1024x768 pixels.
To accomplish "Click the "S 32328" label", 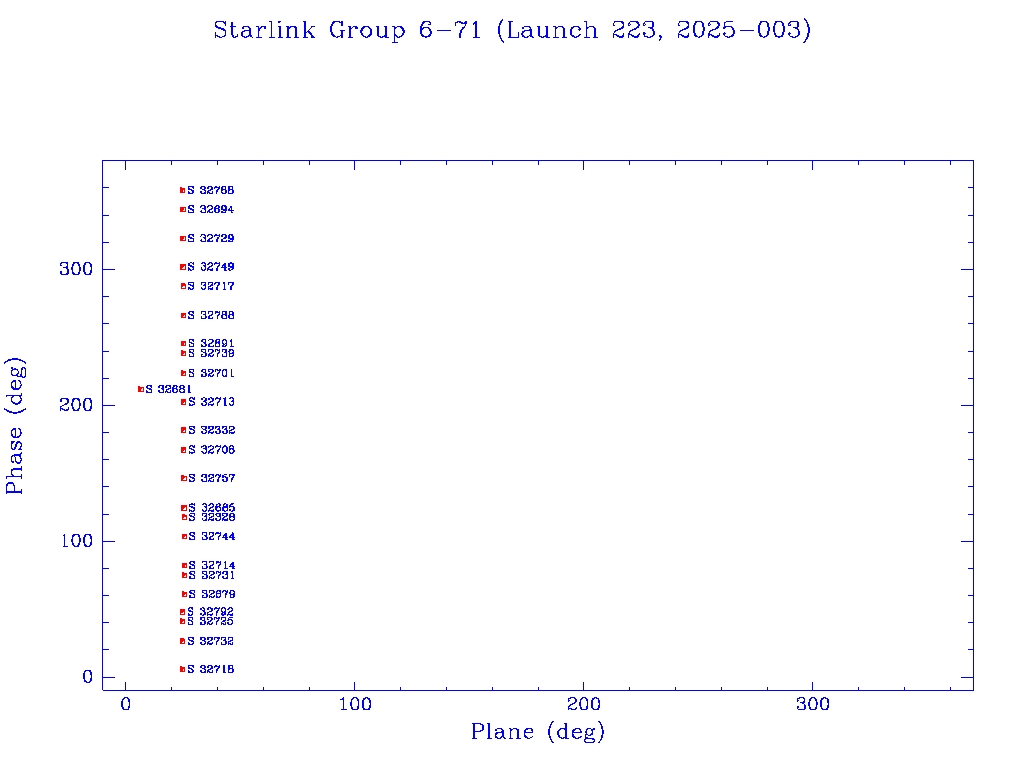I will [212, 517].
